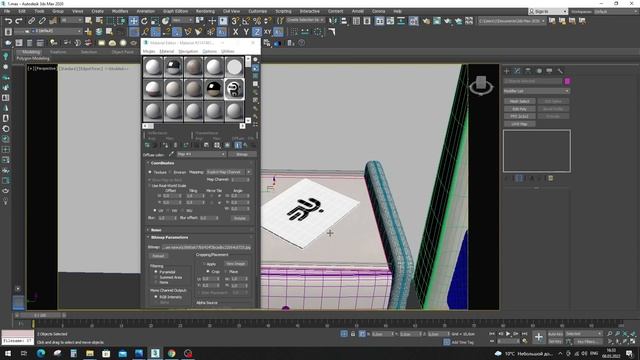Click the large Set Key plus button
Viewport: 640px width, 360px height.
coord(539,337)
